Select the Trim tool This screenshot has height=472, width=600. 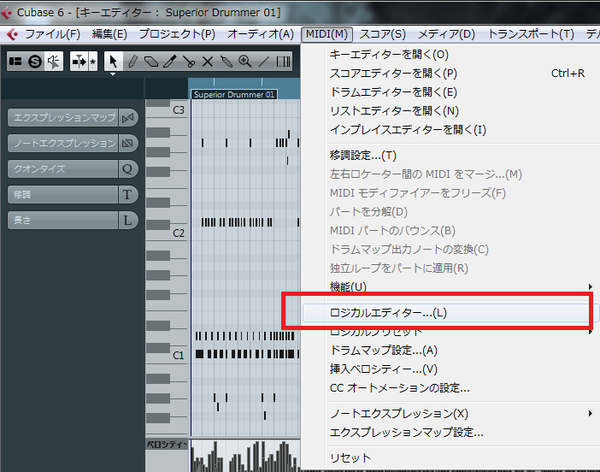coord(170,61)
